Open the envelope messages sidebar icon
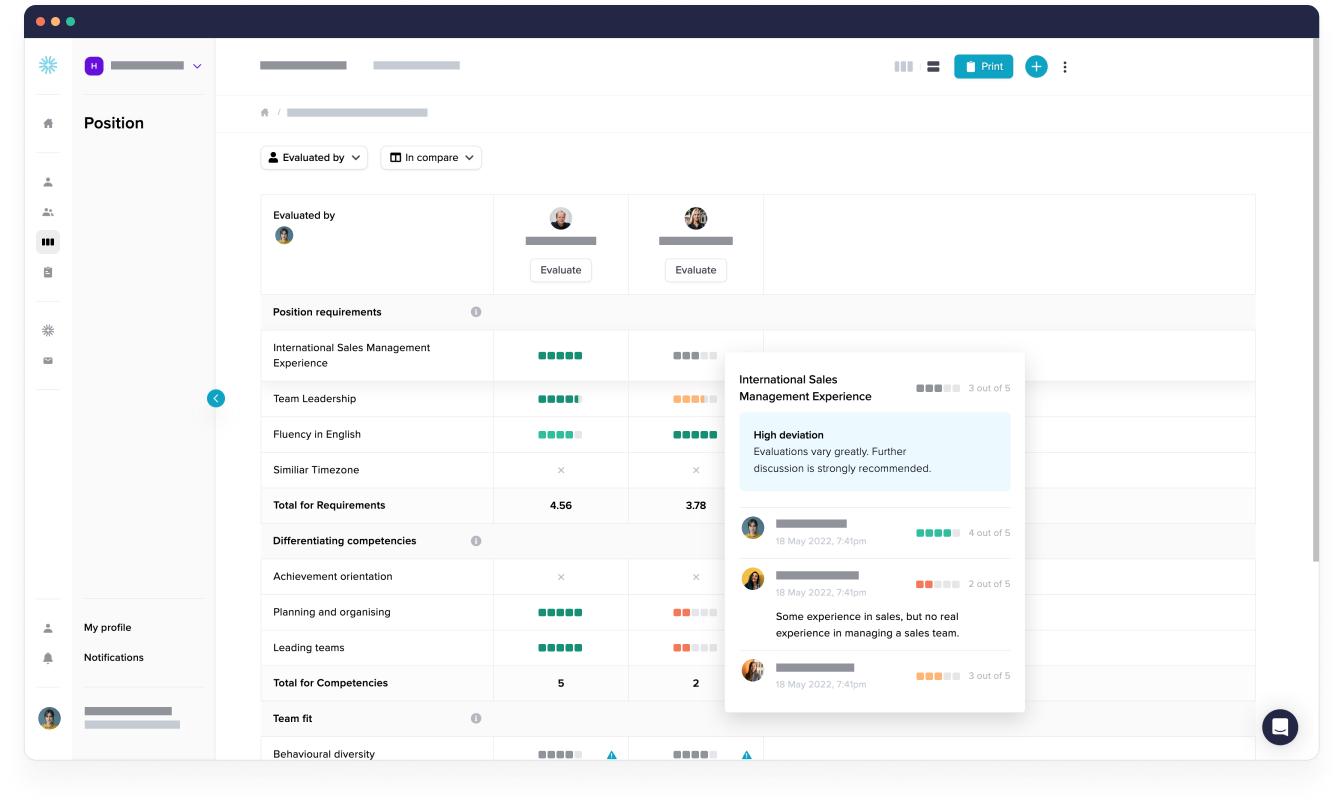 [x=48, y=360]
